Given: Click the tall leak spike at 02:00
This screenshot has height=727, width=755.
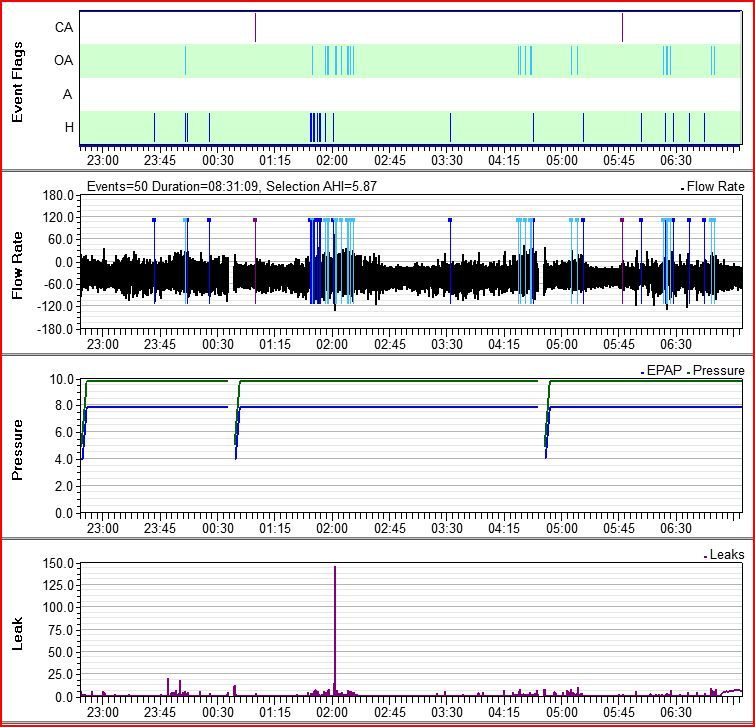Looking at the screenshot, I should (x=334, y=620).
